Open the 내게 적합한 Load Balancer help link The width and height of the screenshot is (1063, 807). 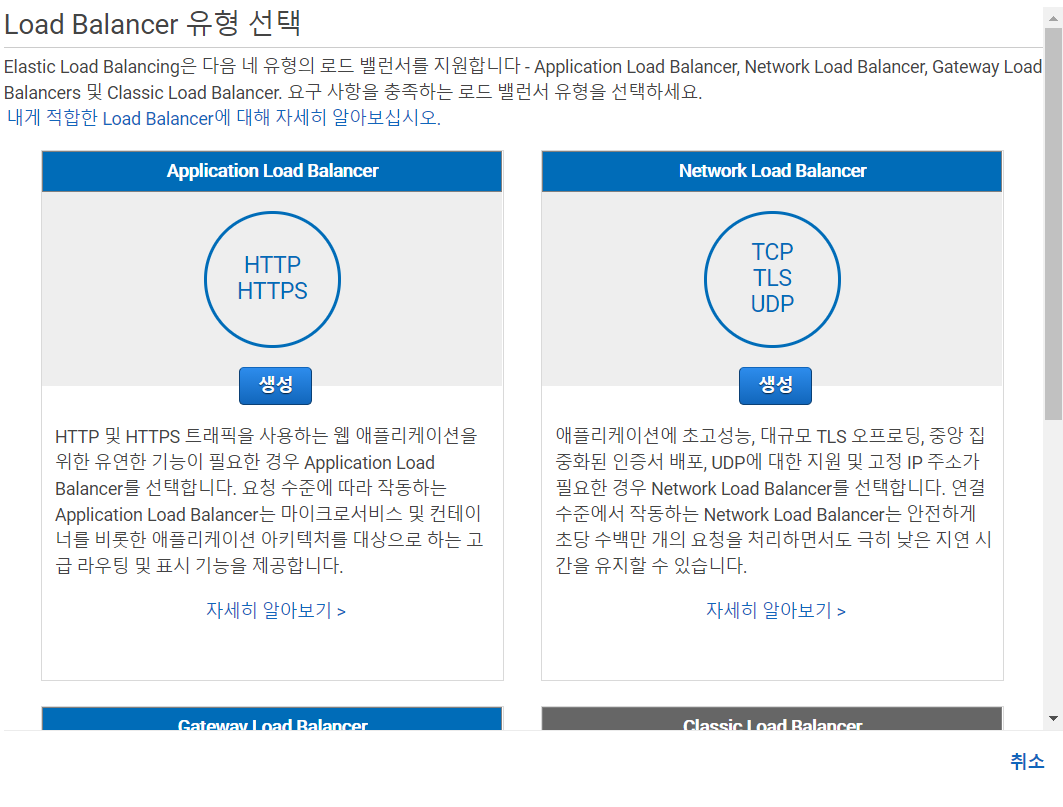click(224, 118)
